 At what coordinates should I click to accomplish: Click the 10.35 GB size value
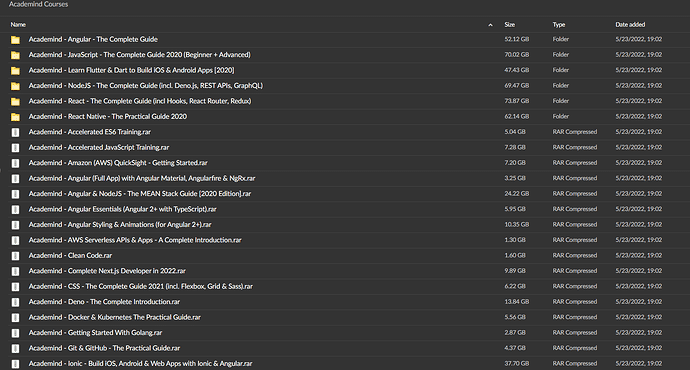pos(517,224)
